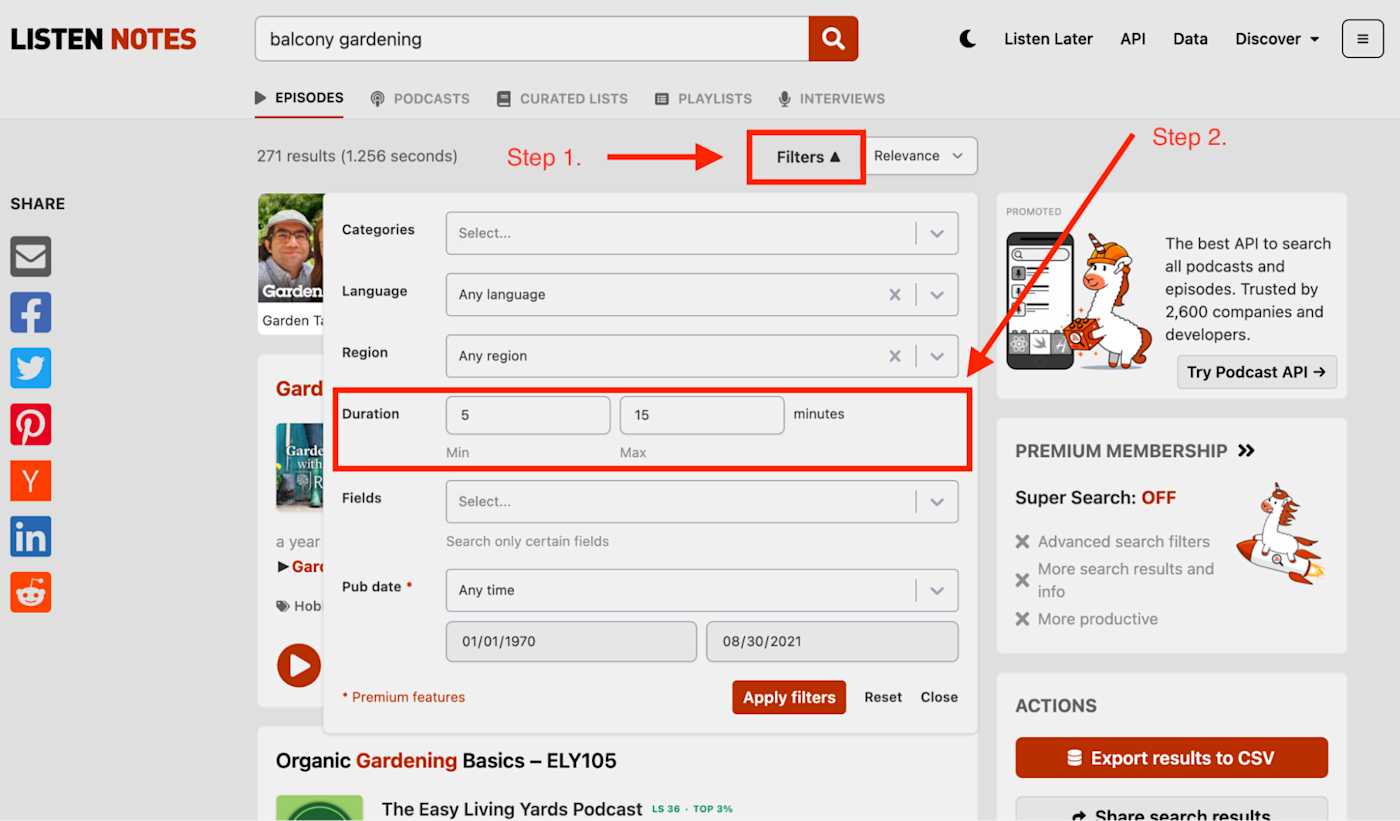Viewport: 1400px width, 821px height.
Task: Click the balcony gardening search field
Action: (532, 39)
